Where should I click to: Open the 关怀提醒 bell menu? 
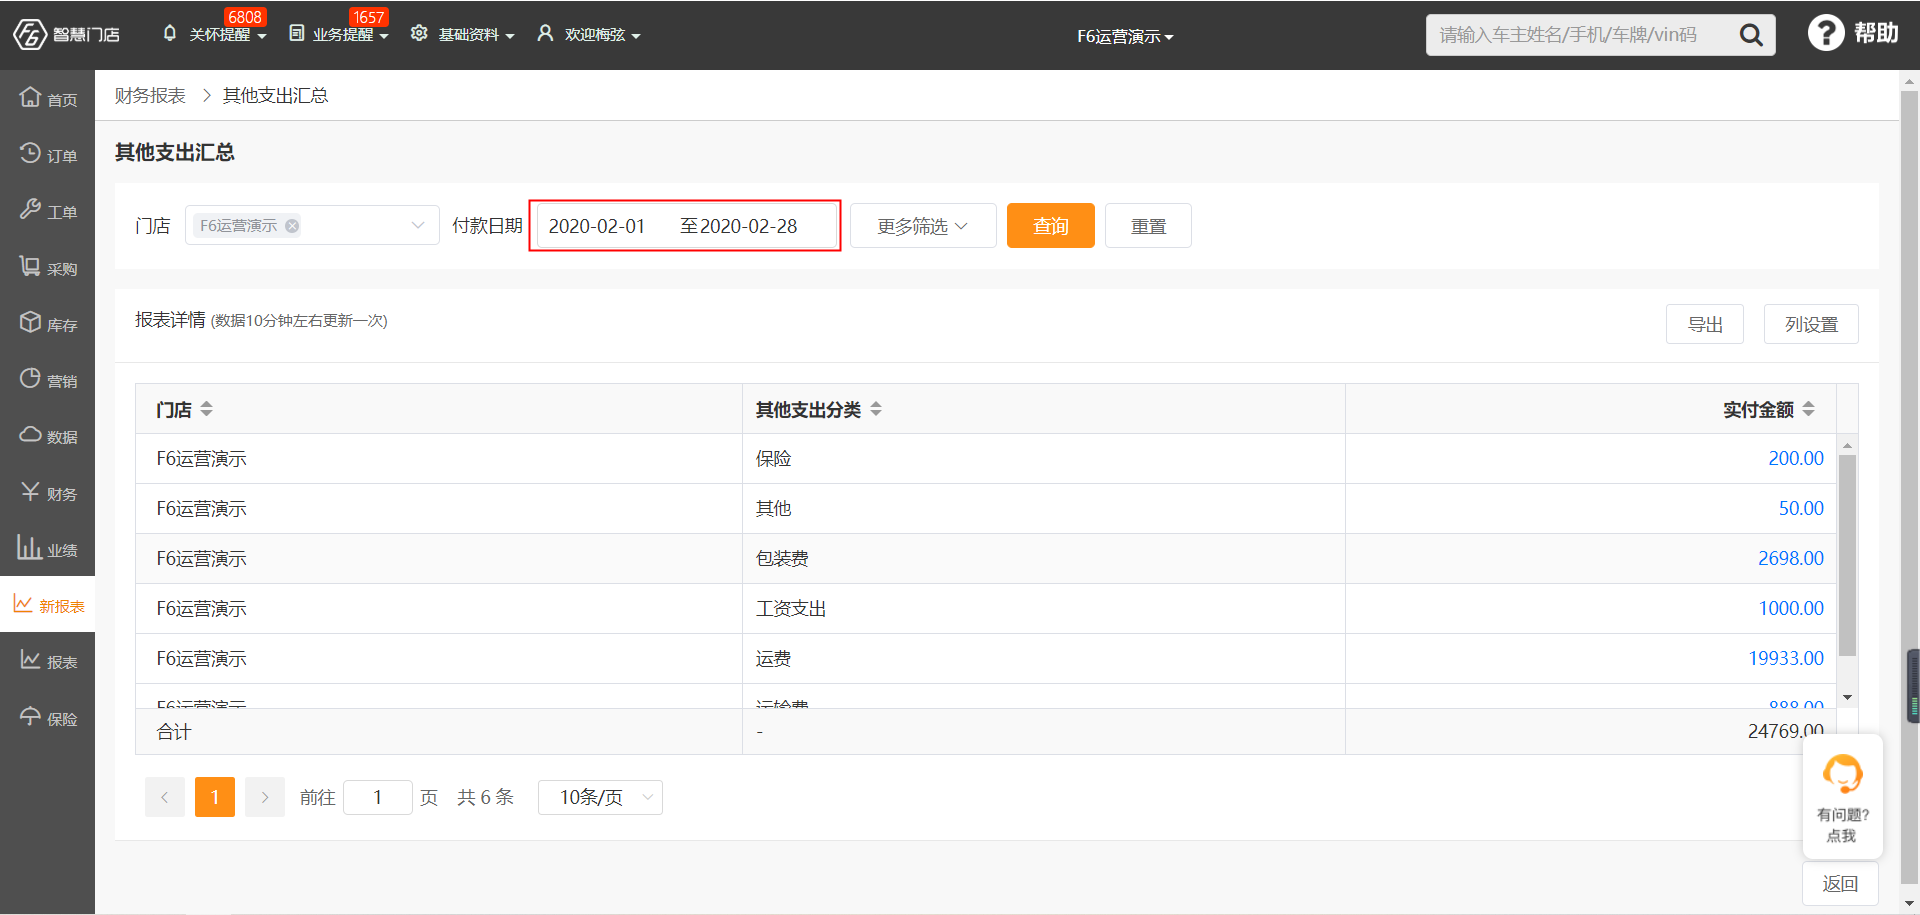(214, 35)
